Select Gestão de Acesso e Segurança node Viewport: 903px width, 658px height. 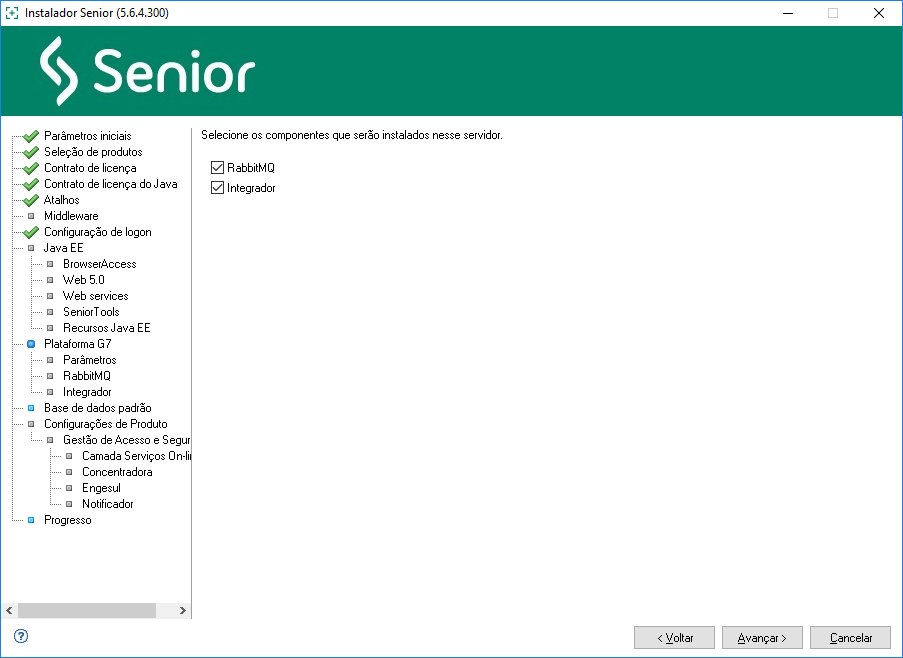pyautogui.click(x=127, y=440)
